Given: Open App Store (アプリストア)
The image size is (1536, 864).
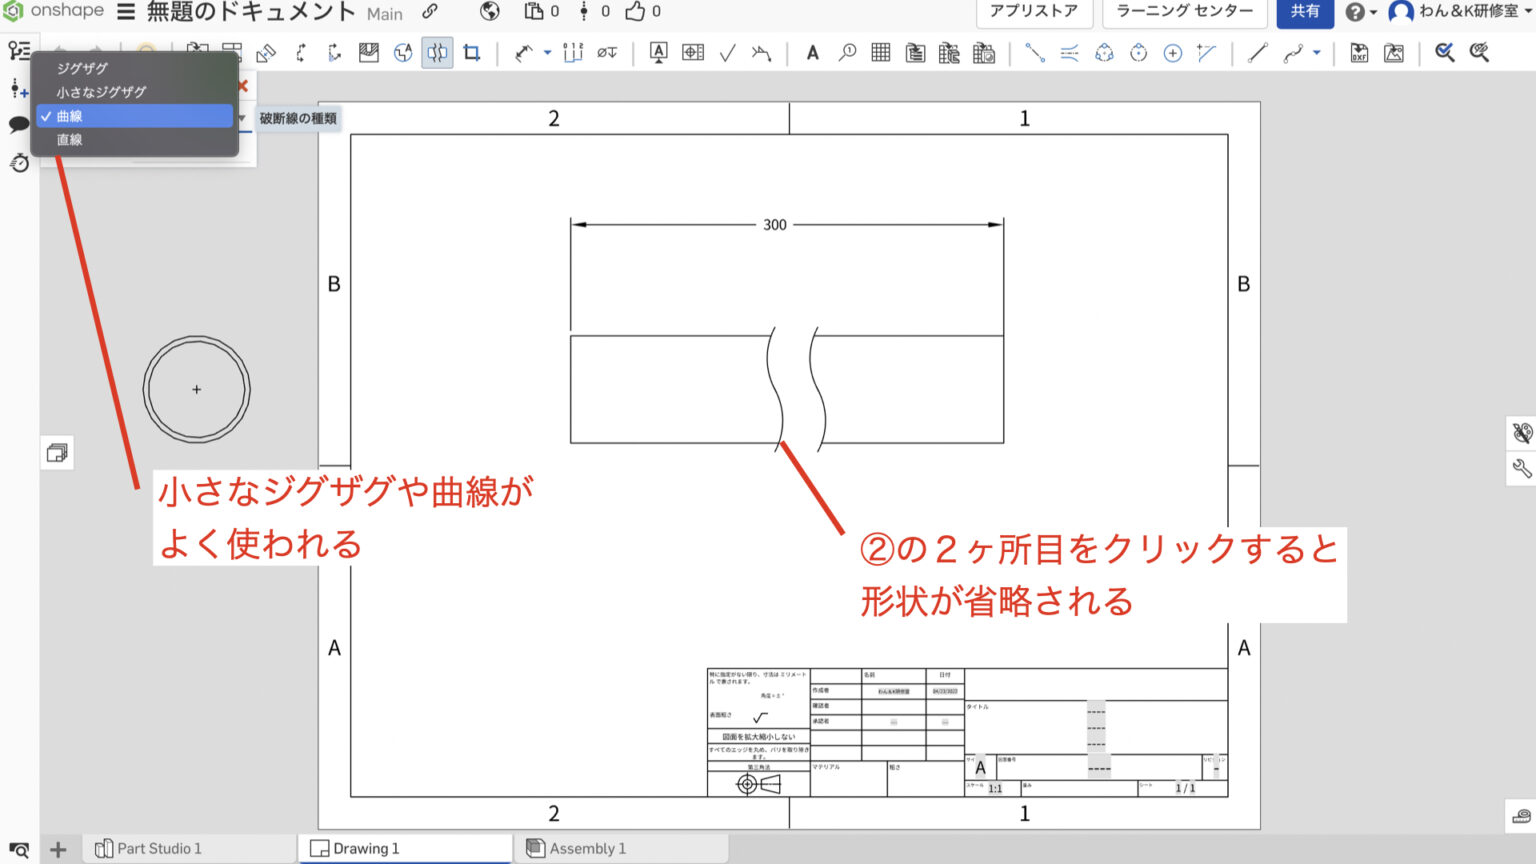Looking at the screenshot, I should tap(1034, 12).
